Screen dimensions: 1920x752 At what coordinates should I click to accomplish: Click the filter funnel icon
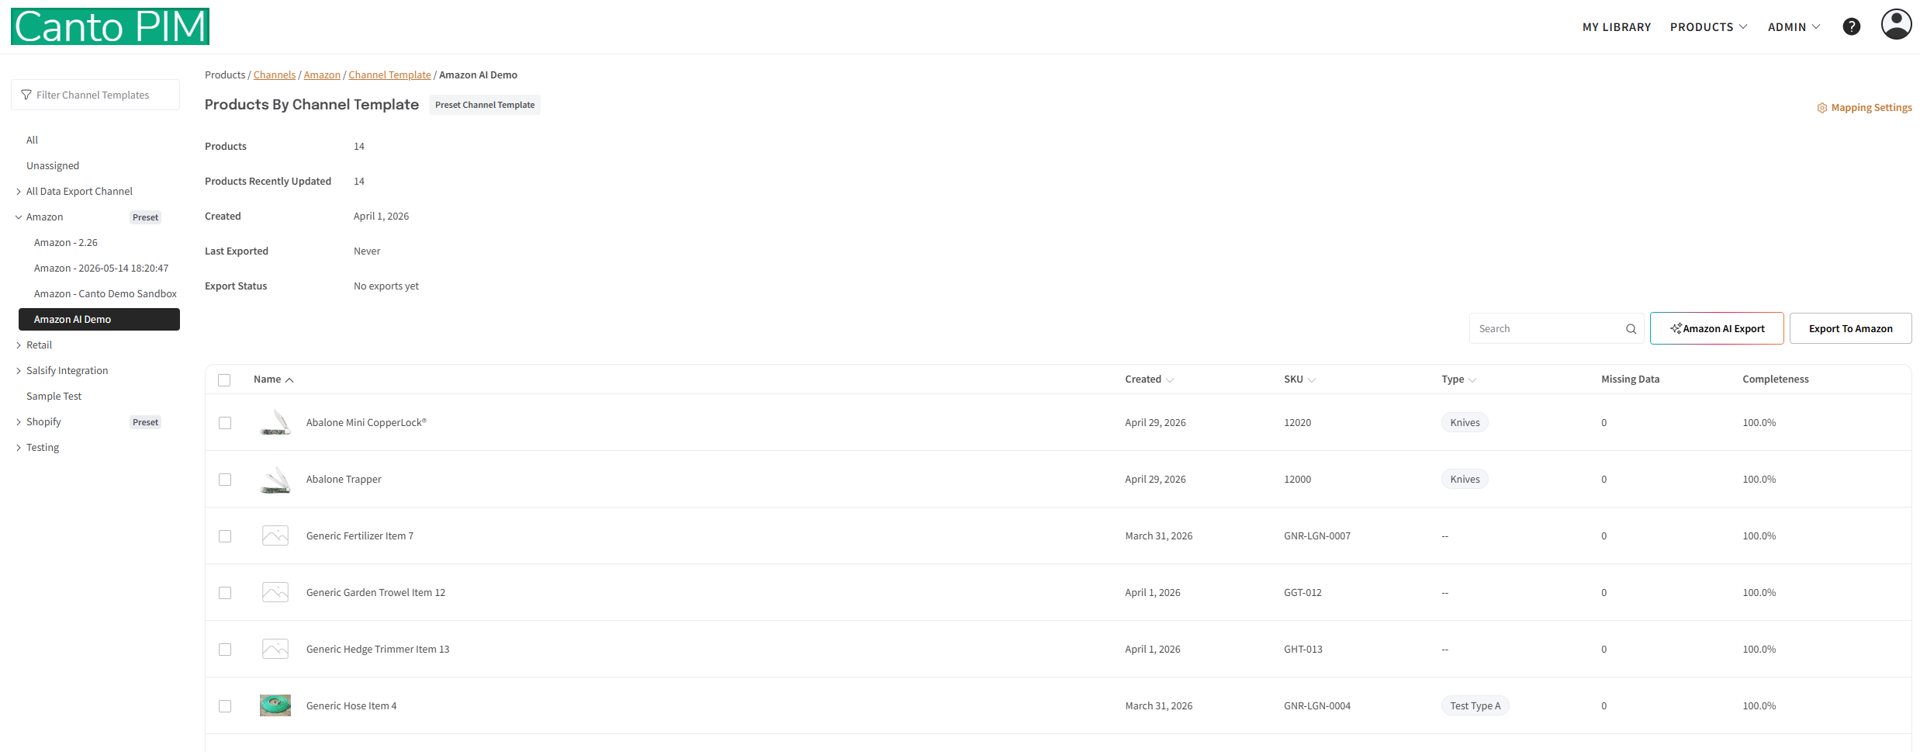(x=26, y=95)
